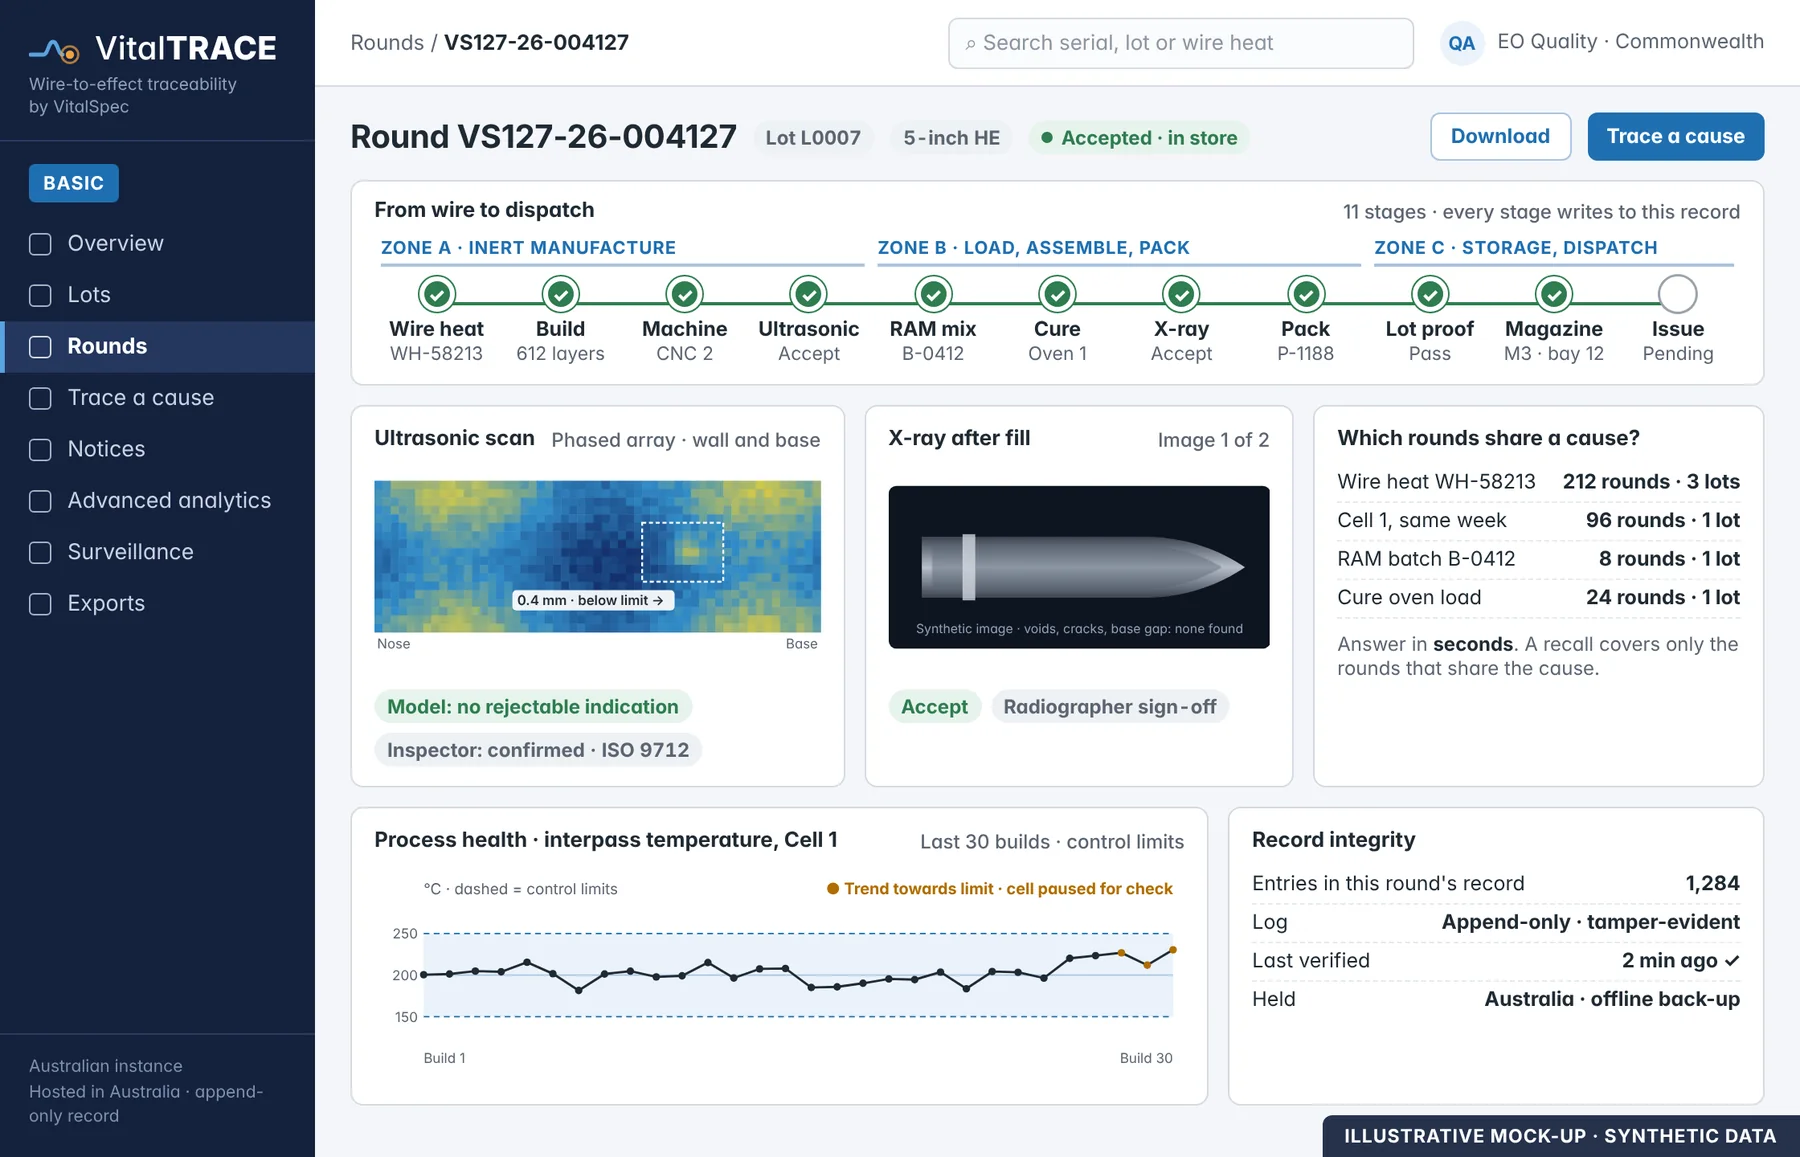Click the Download button
This screenshot has width=1800, height=1157.
(1500, 136)
